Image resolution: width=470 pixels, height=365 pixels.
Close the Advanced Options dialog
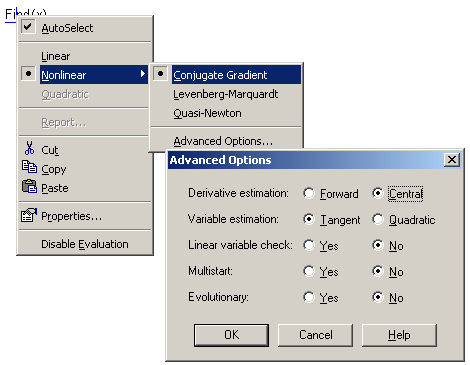tap(452, 160)
